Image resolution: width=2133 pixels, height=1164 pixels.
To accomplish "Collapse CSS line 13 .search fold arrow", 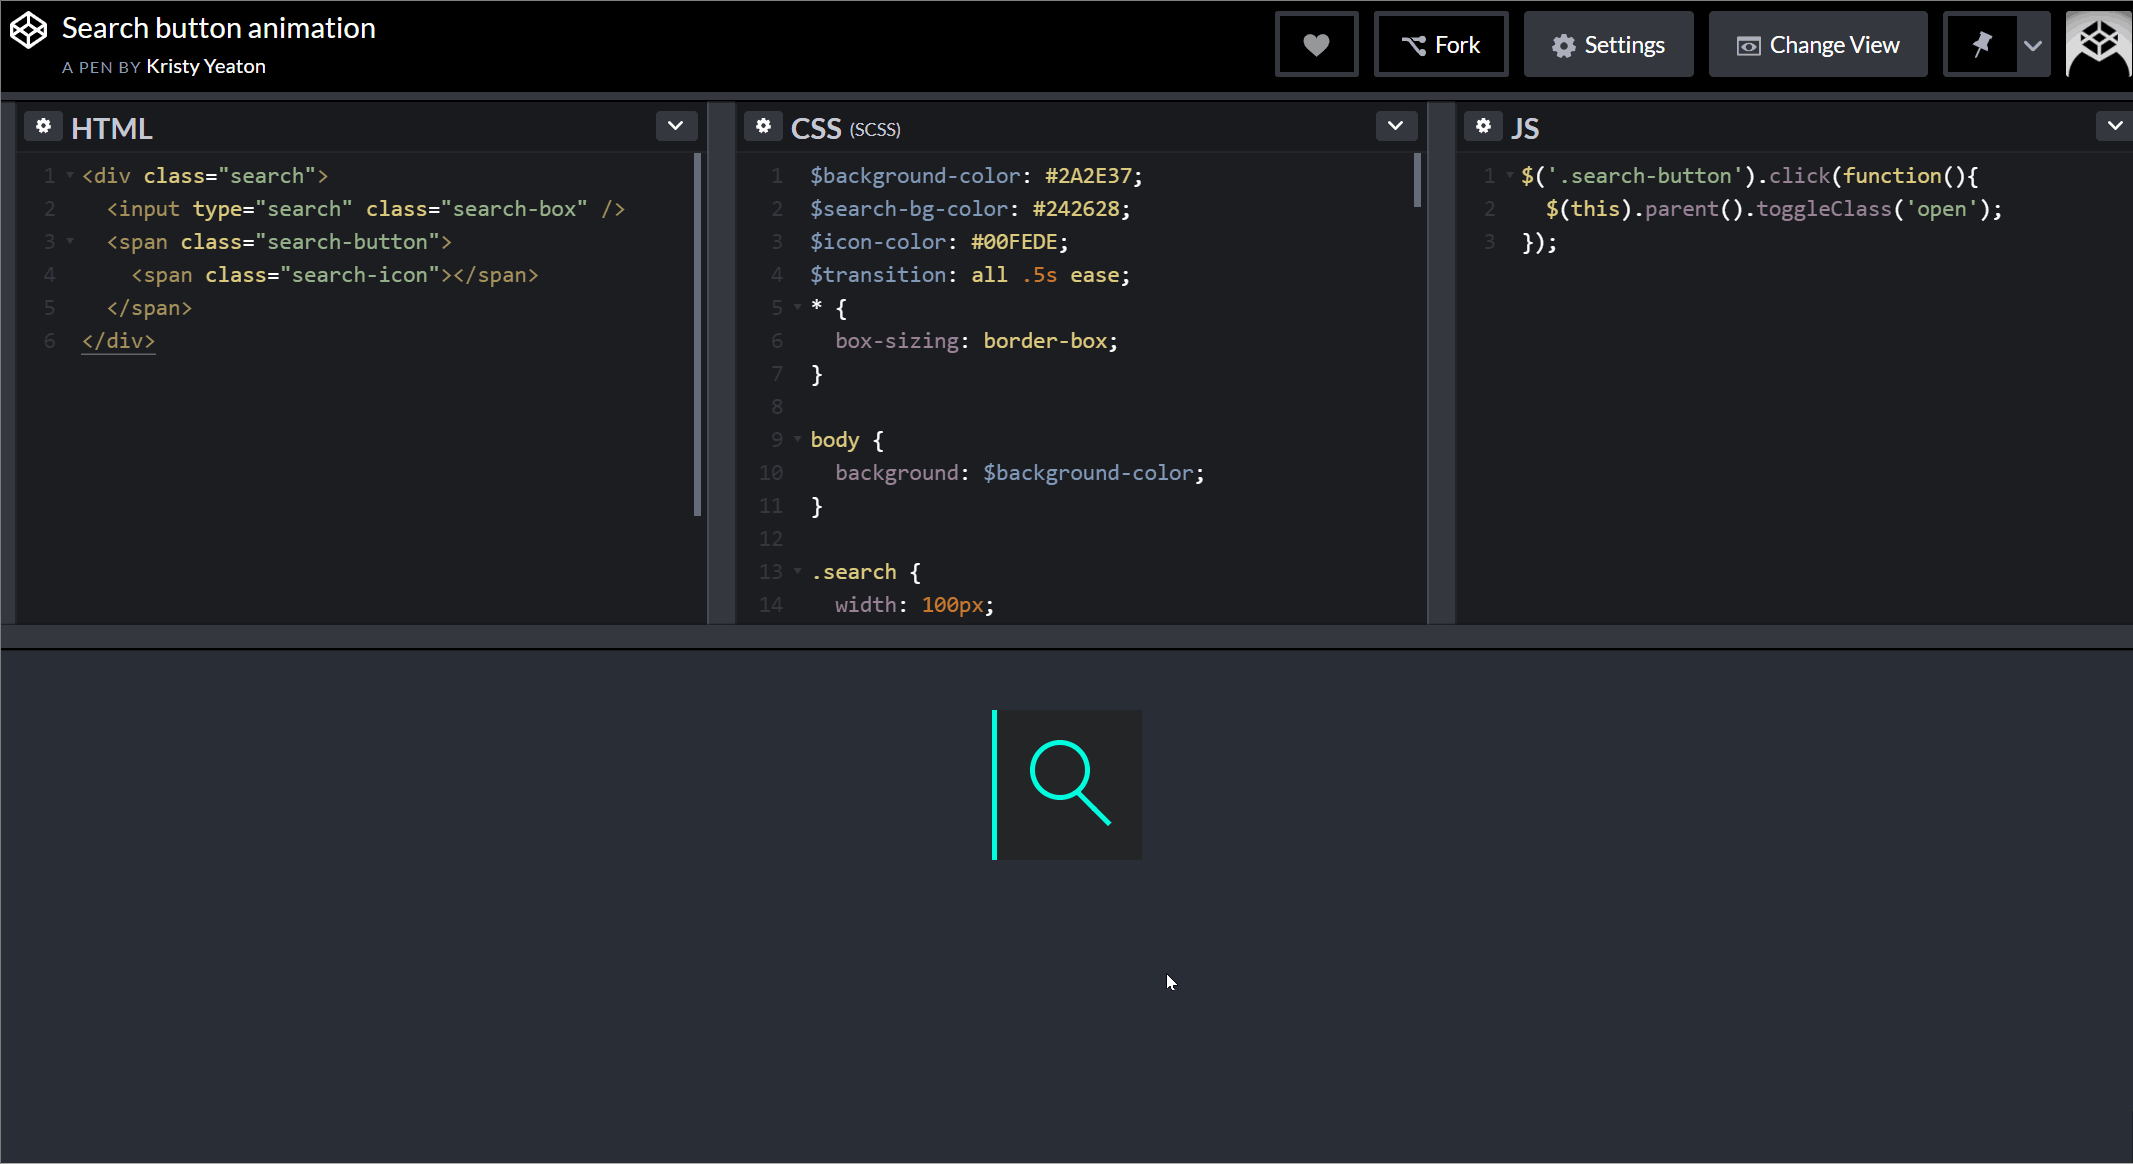I will [x=798, y=572].
